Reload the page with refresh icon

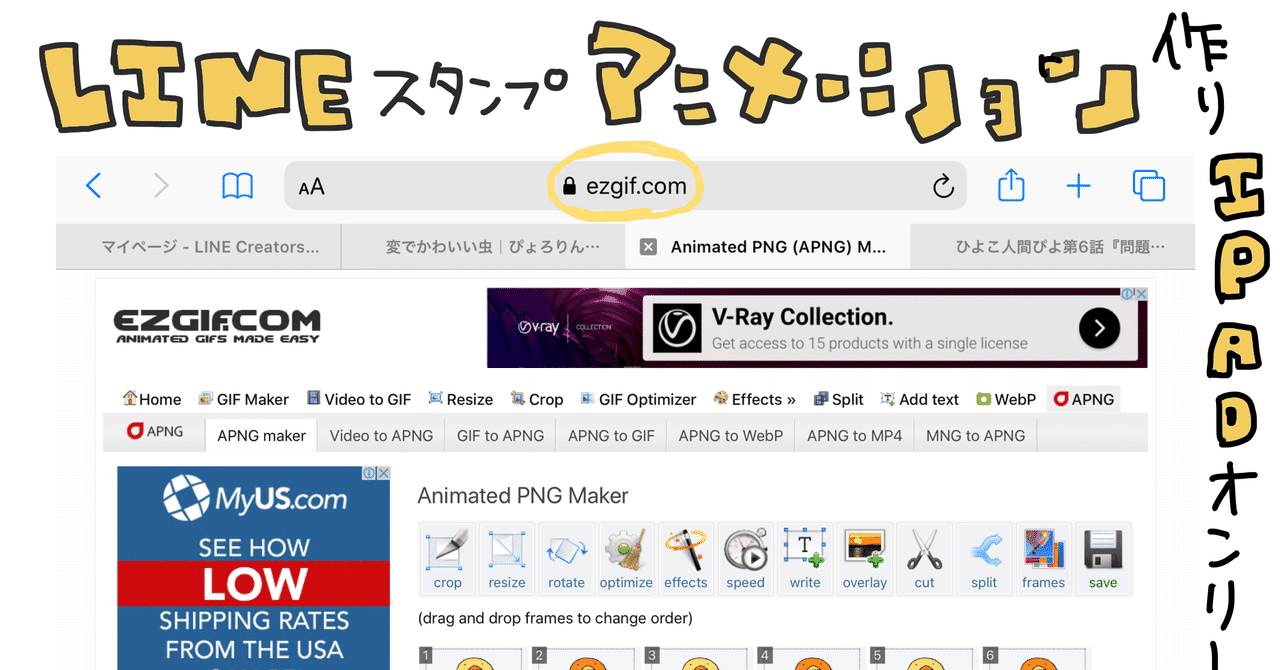942,186
